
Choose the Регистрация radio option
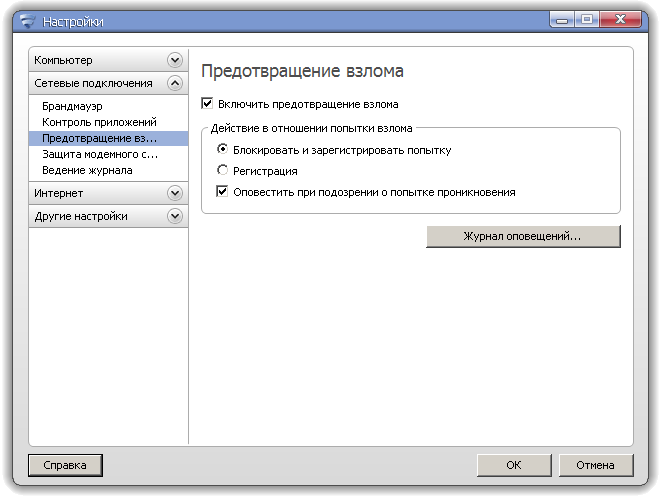[x=222, y=170]
